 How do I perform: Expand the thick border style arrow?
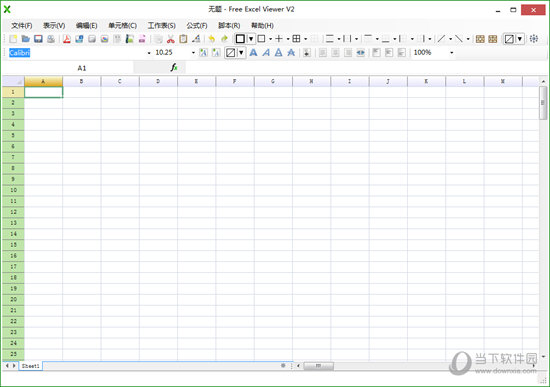[x=251, y=39]
